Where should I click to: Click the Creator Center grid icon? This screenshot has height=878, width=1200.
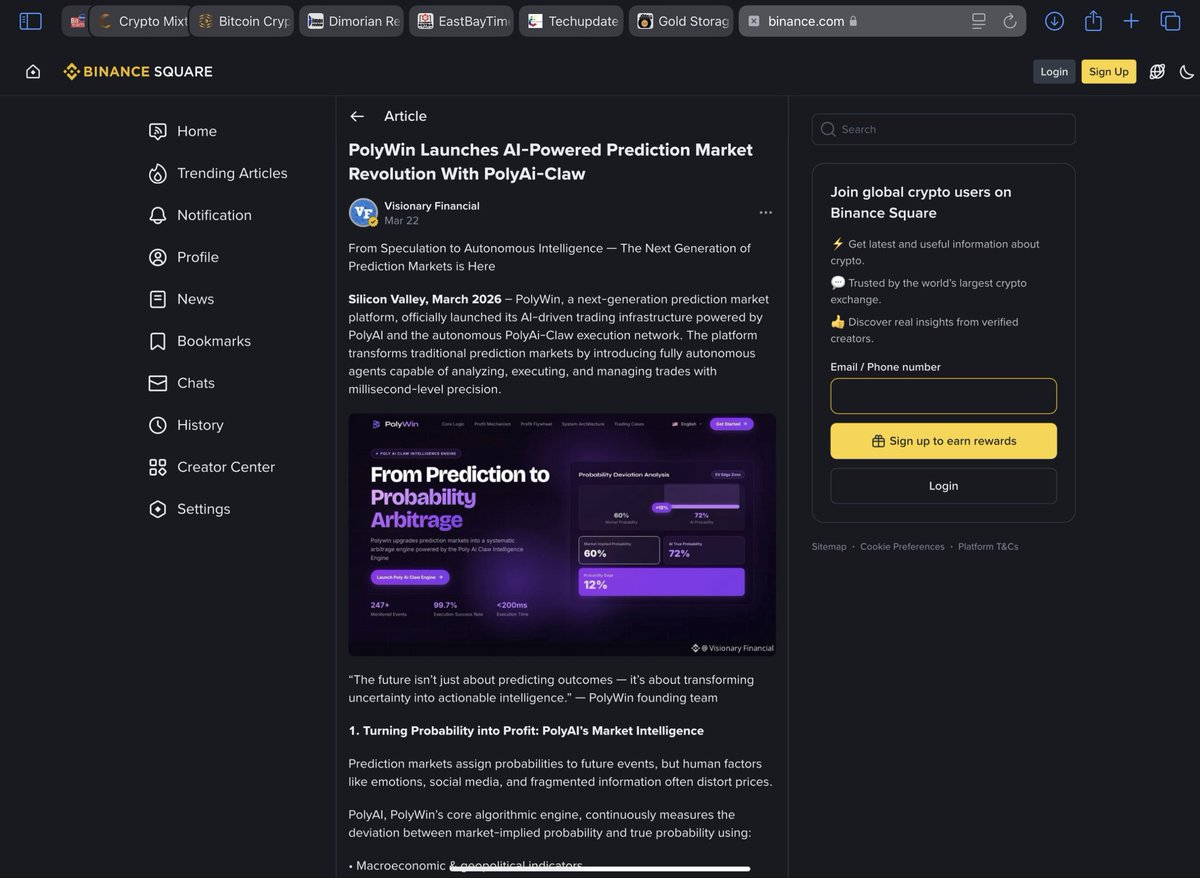click(x=157, y=467)
